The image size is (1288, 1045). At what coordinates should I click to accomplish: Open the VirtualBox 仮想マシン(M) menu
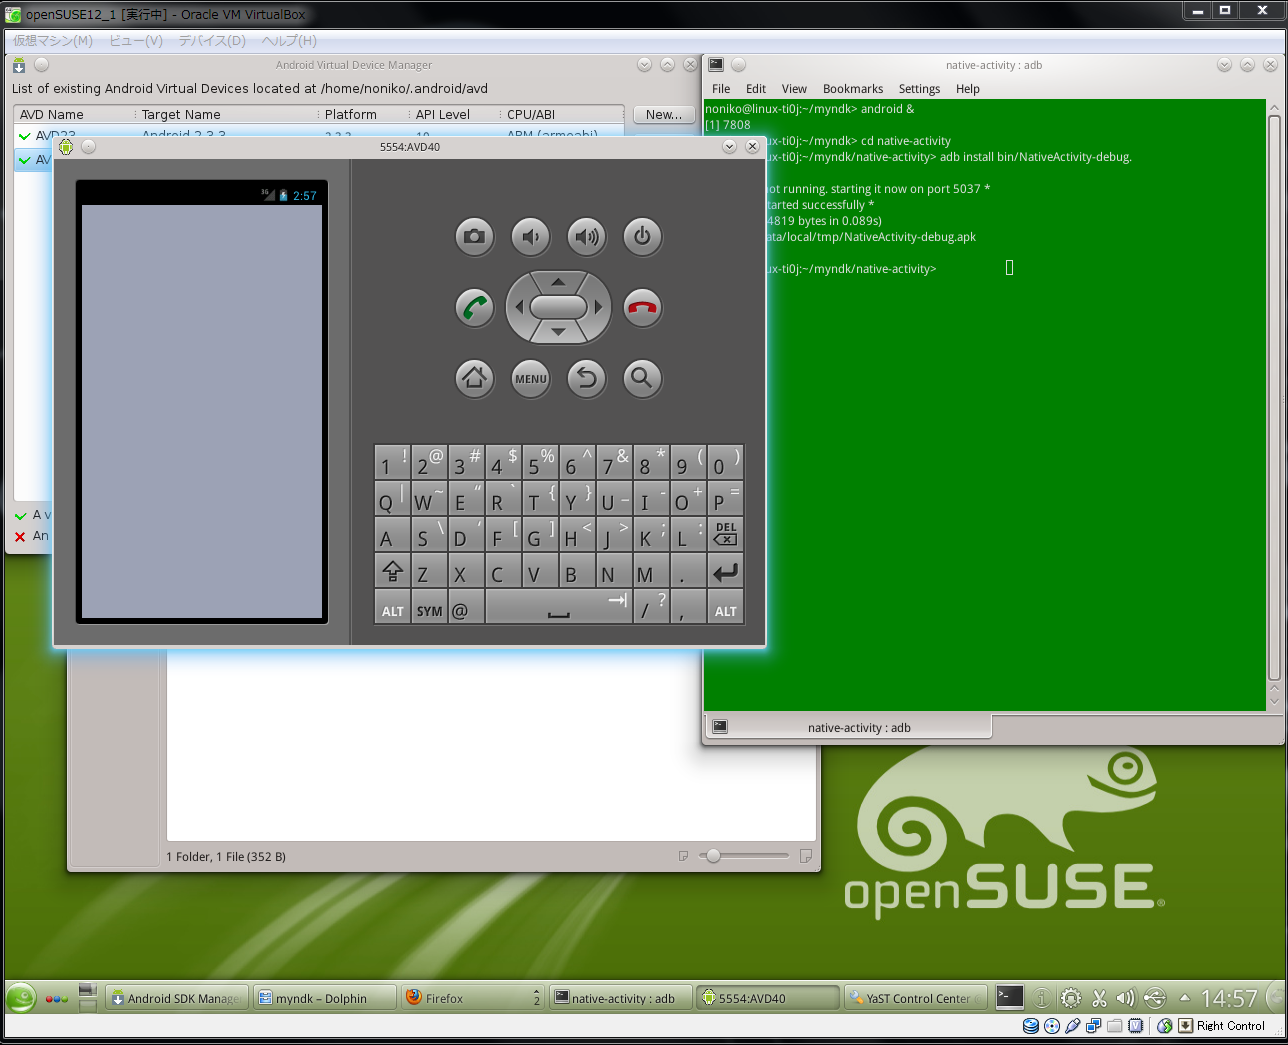pyautogui.click(x=53, y=40)
